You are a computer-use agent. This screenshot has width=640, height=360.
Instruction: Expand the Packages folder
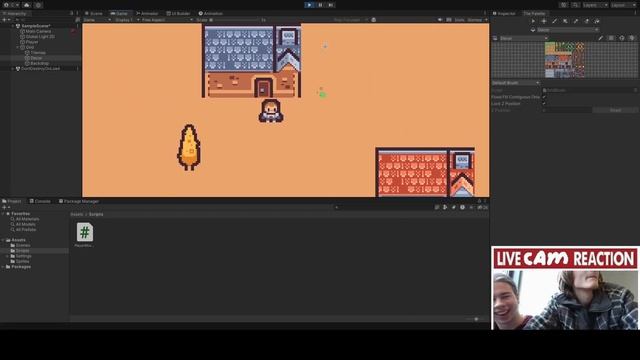click(4, 267)
